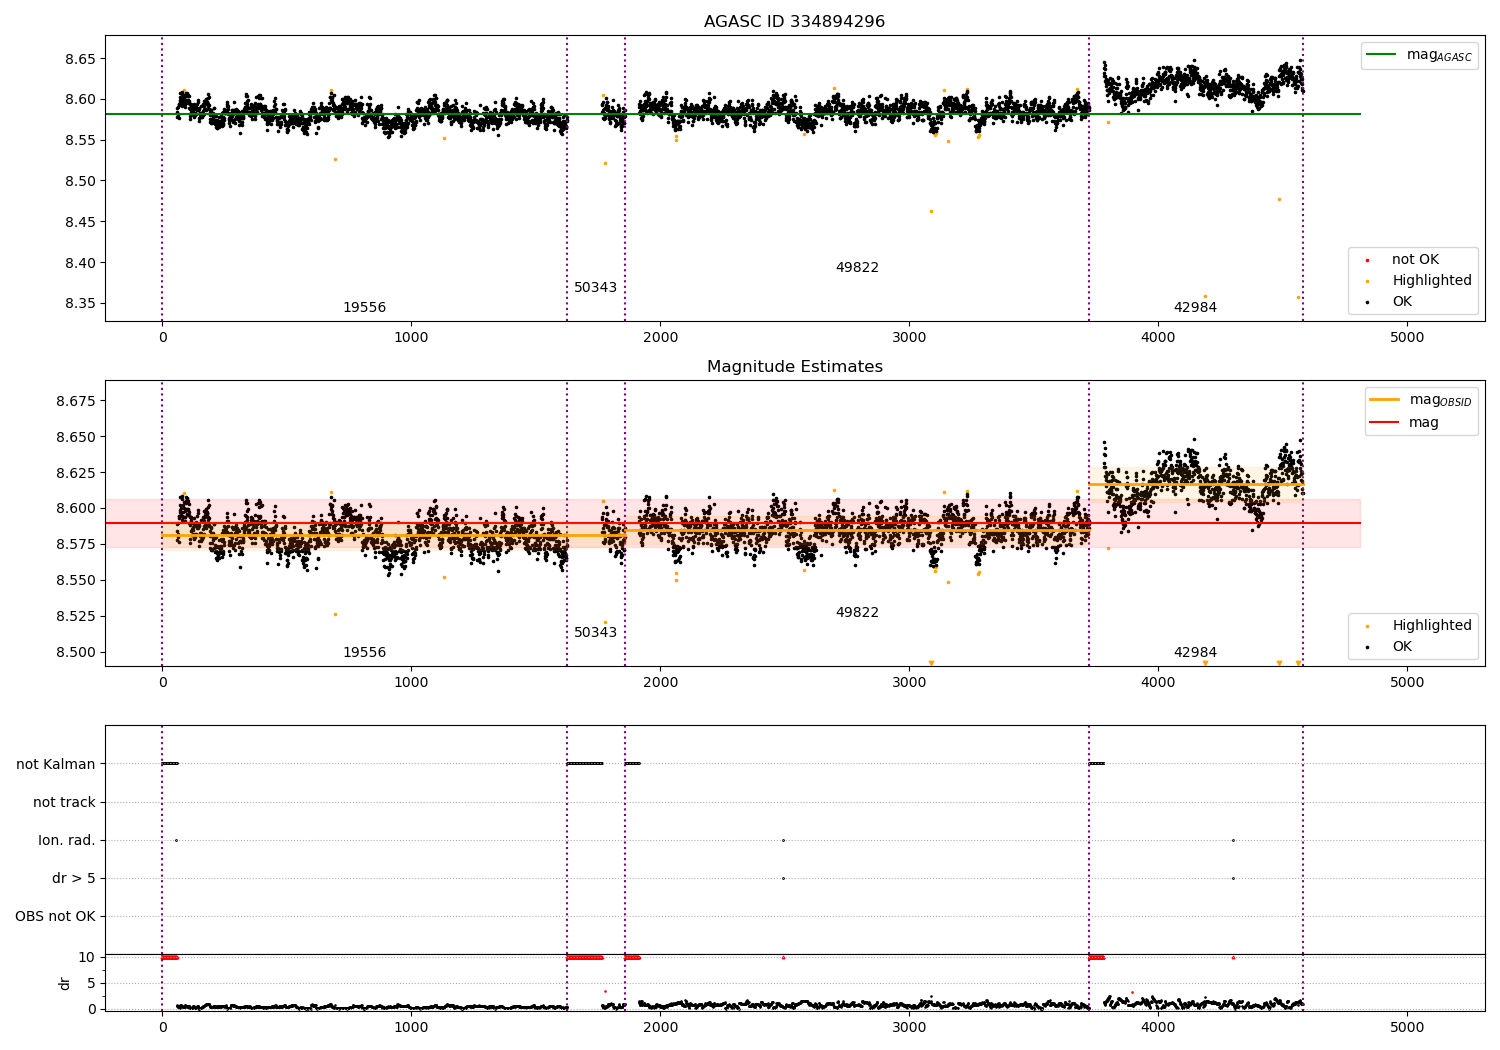The width and height of the screenshot is (1500, 1050).
Task: Click 19556 label in Magnitude Estimates plot
Action: point(364,653)
